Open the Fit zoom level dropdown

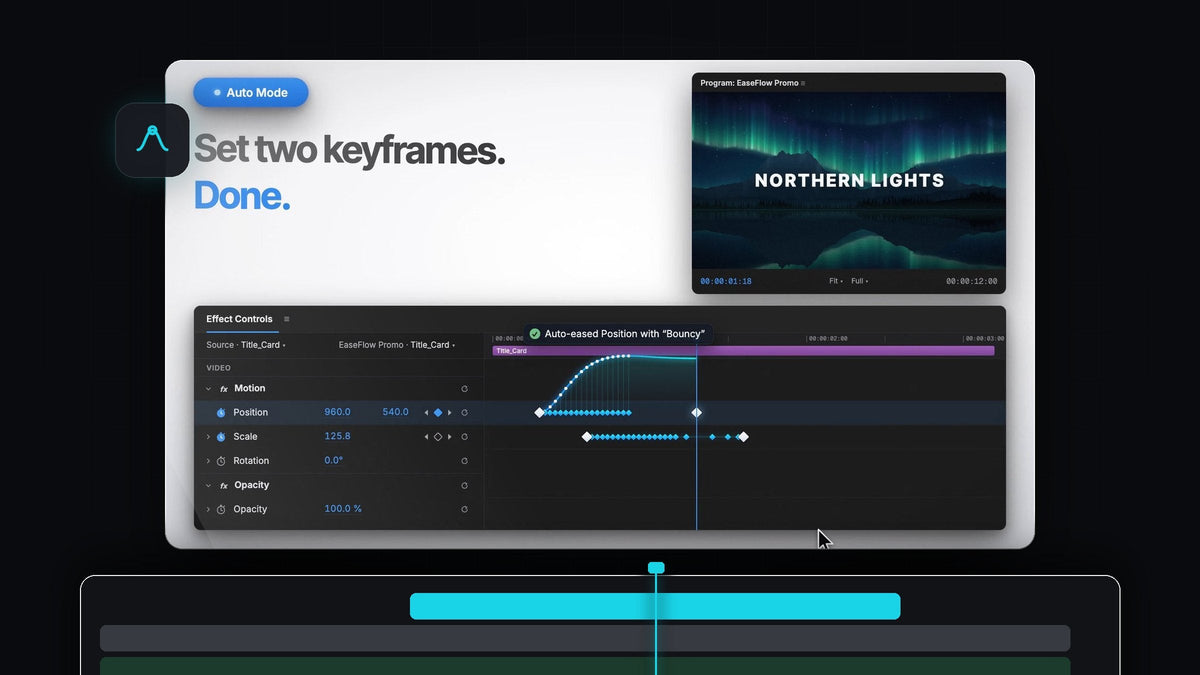click(836, 281)
